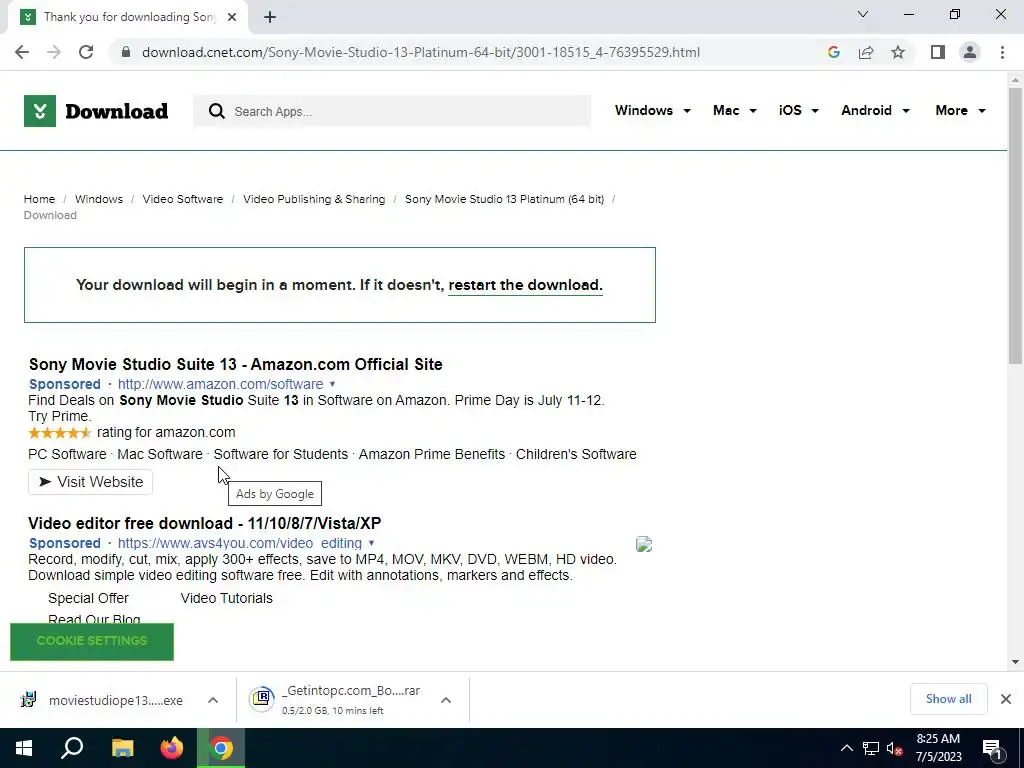Click PC Software ad link

pyautogui.click(x=67, y=455)
